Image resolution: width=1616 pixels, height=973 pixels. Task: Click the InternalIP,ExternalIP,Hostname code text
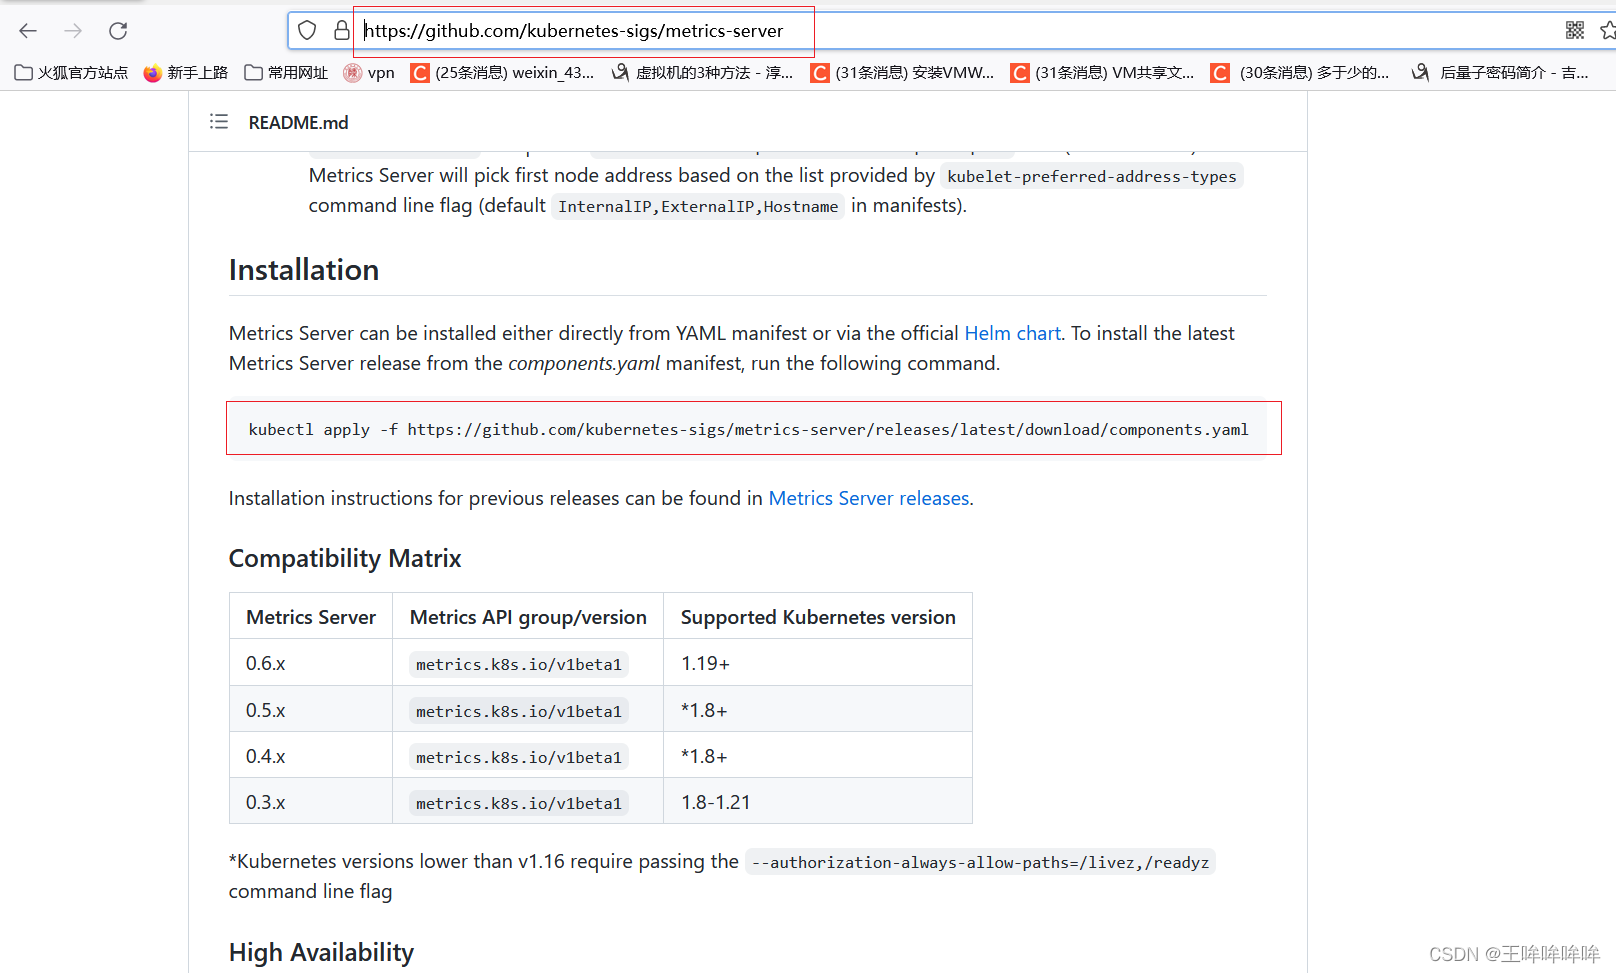click(x=698, y=206)
